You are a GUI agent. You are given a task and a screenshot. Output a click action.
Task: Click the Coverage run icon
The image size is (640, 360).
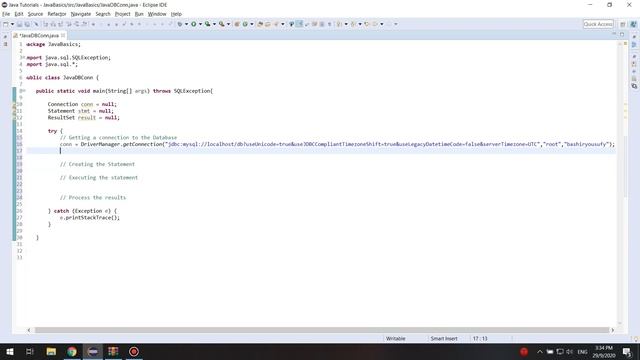pos(207,24)
